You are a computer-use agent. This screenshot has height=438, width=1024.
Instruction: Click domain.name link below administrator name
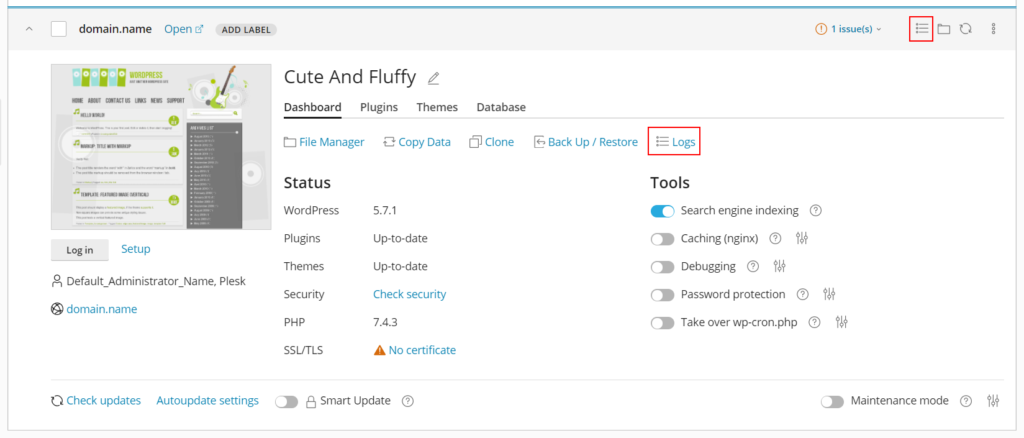click(x=102, y=309)
